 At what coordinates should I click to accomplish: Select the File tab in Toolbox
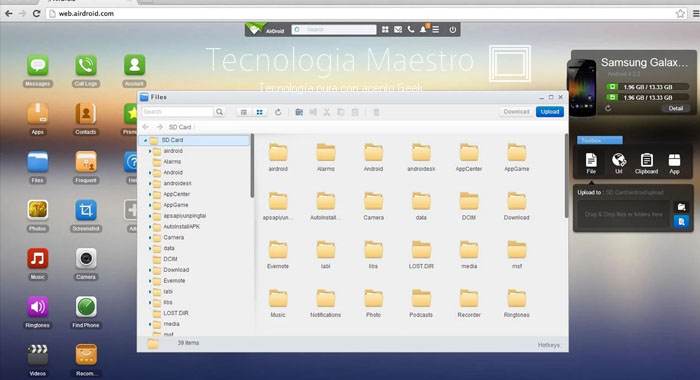click(591, 163)
